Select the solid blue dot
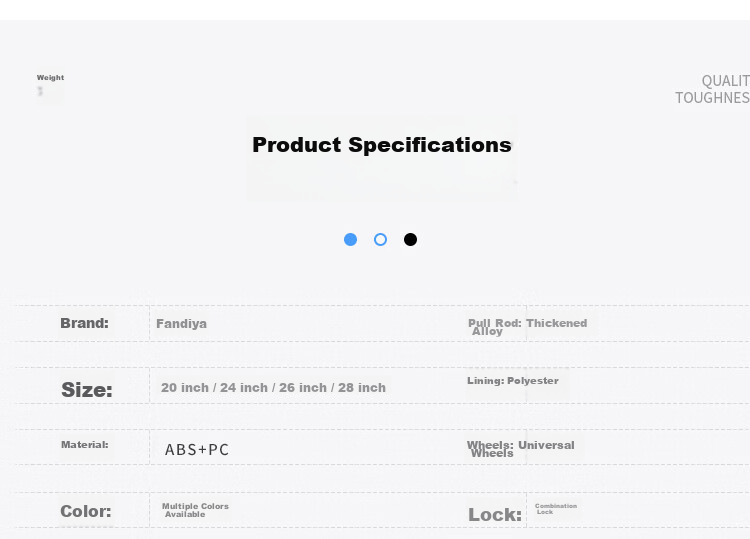The image size is (750, 539). 351,240
